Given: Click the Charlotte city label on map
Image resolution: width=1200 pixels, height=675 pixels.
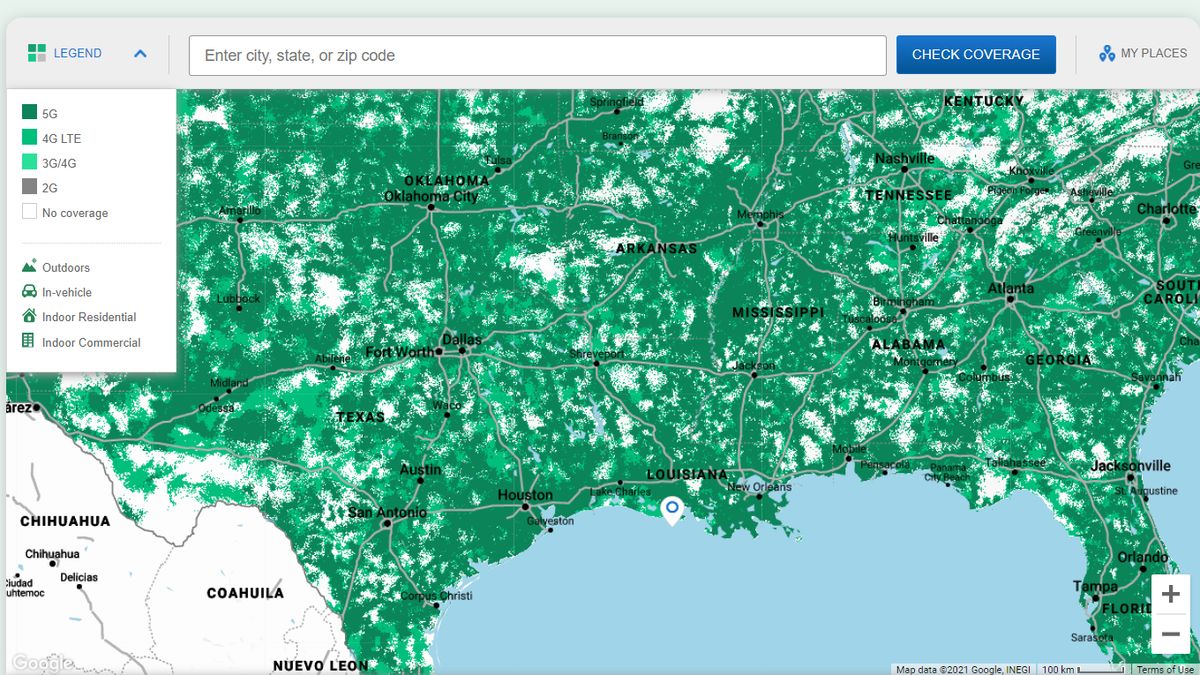Looking at the screenshot, I should point(1167,209).
